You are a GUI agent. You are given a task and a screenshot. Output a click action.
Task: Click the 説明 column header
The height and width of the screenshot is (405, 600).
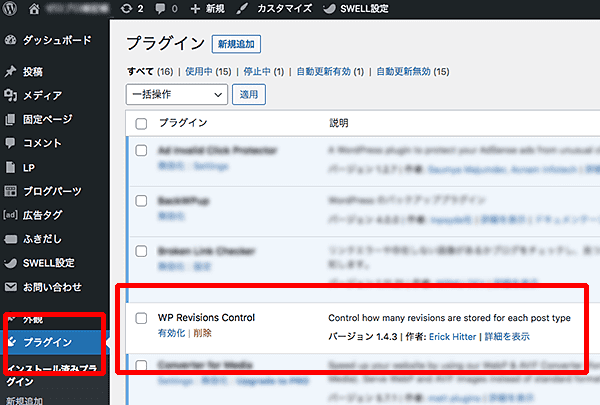tap(339, 123)
